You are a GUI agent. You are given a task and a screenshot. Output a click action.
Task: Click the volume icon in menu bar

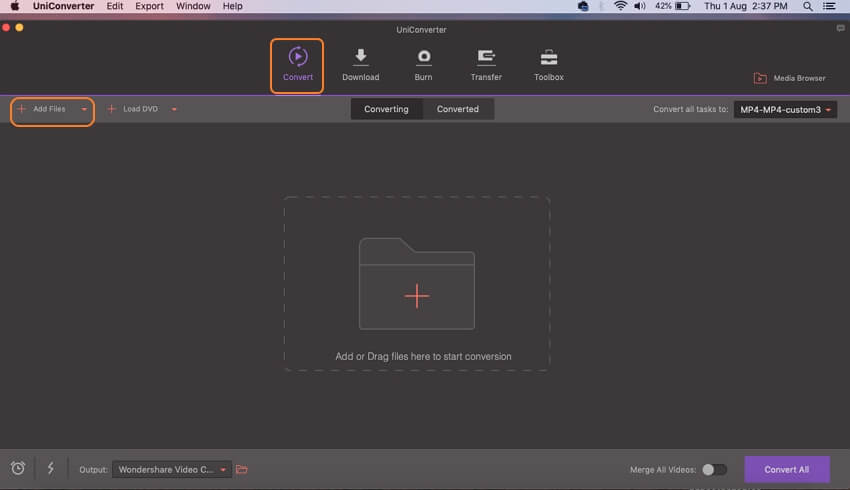[640, 6]
